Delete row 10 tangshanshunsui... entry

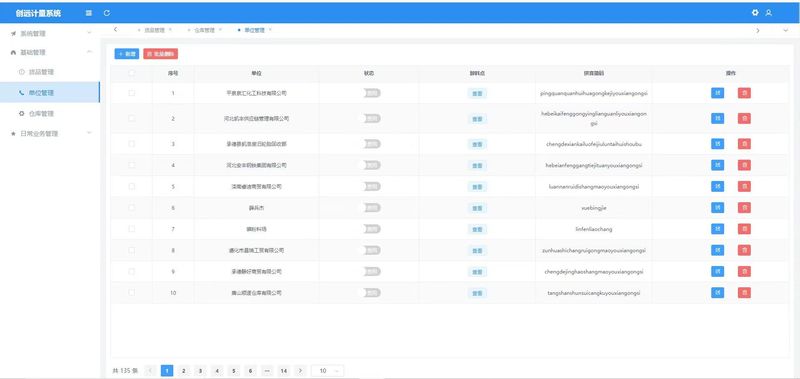pyautogui.click(x=744, y=293)
